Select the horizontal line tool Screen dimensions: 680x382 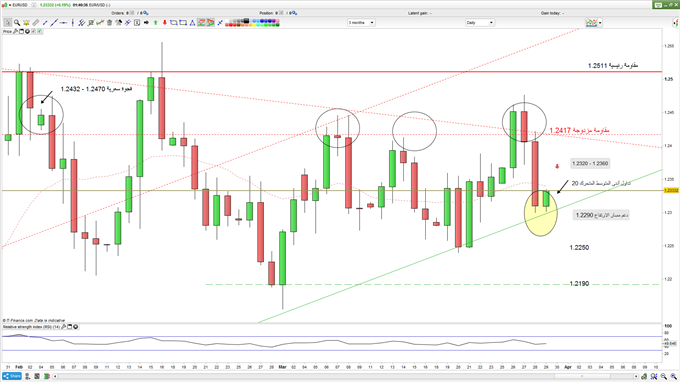click(63, 23)
